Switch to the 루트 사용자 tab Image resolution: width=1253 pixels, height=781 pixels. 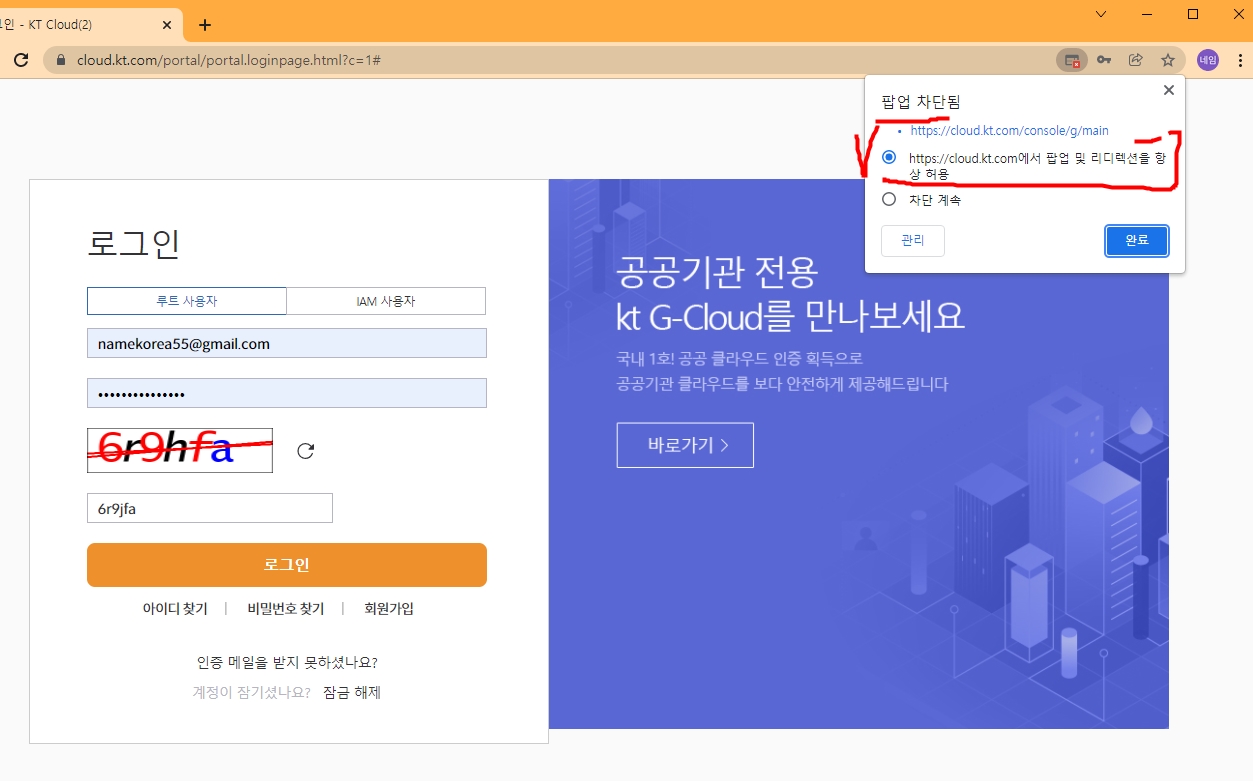tap(187, 301)
